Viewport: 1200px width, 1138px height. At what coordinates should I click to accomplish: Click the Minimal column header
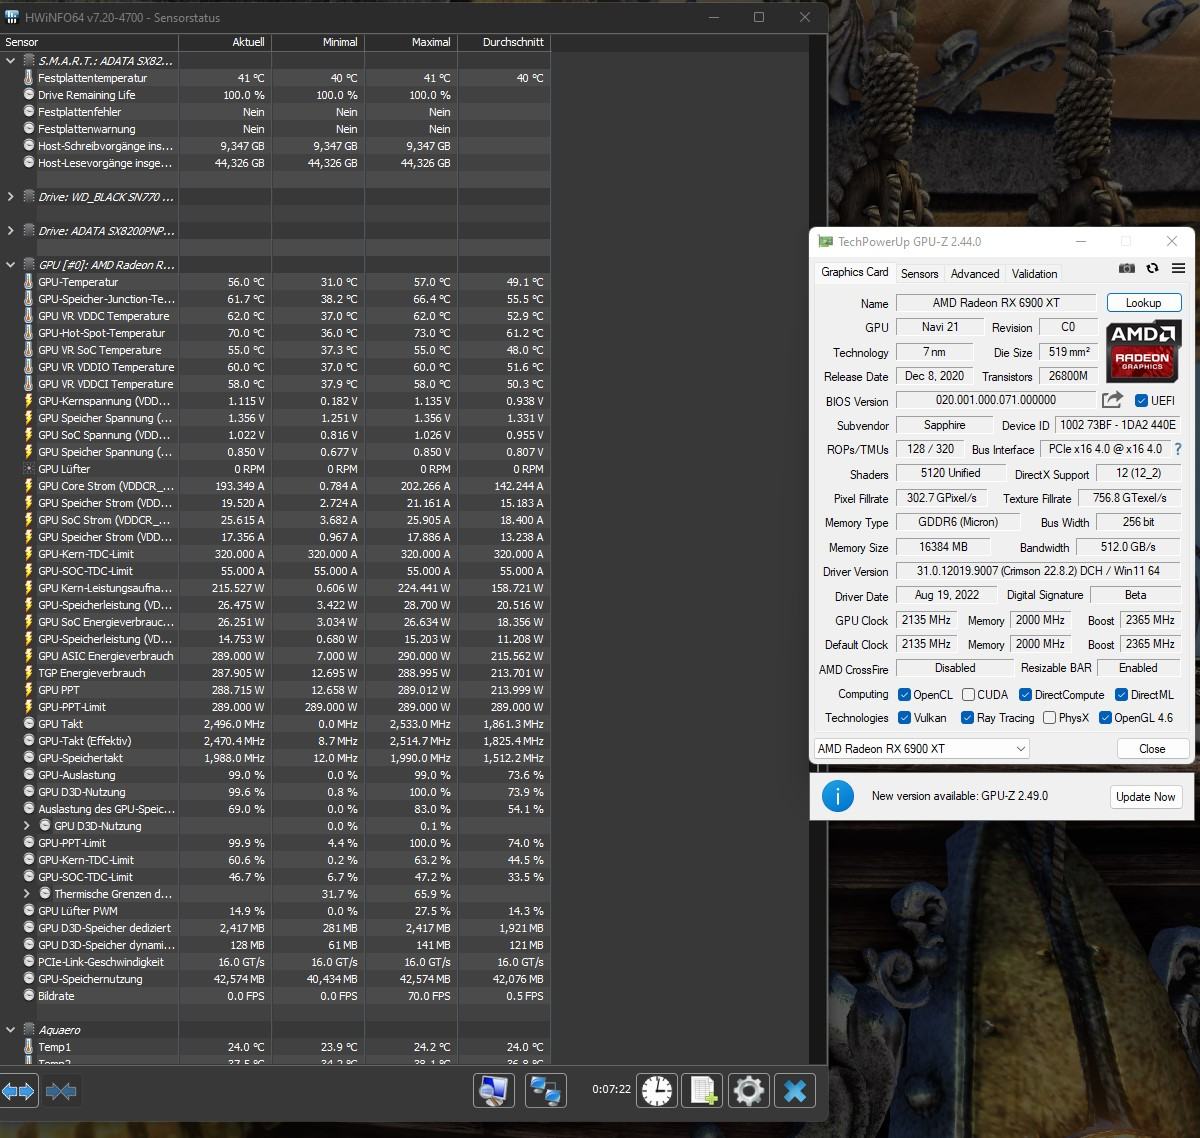tap(318, 42)
